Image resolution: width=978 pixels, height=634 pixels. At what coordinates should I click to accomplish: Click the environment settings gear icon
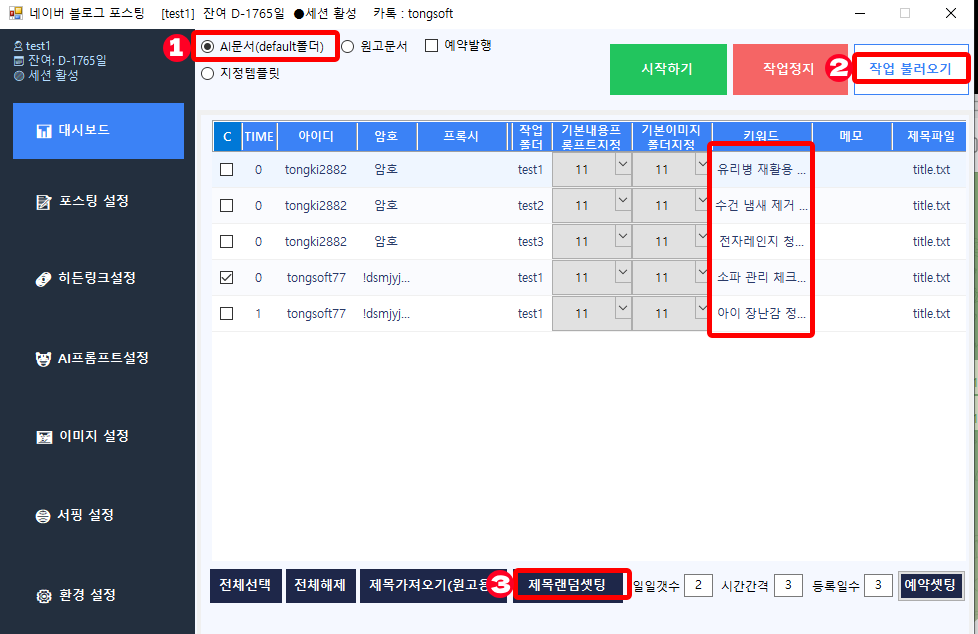(x=44, y=596)
